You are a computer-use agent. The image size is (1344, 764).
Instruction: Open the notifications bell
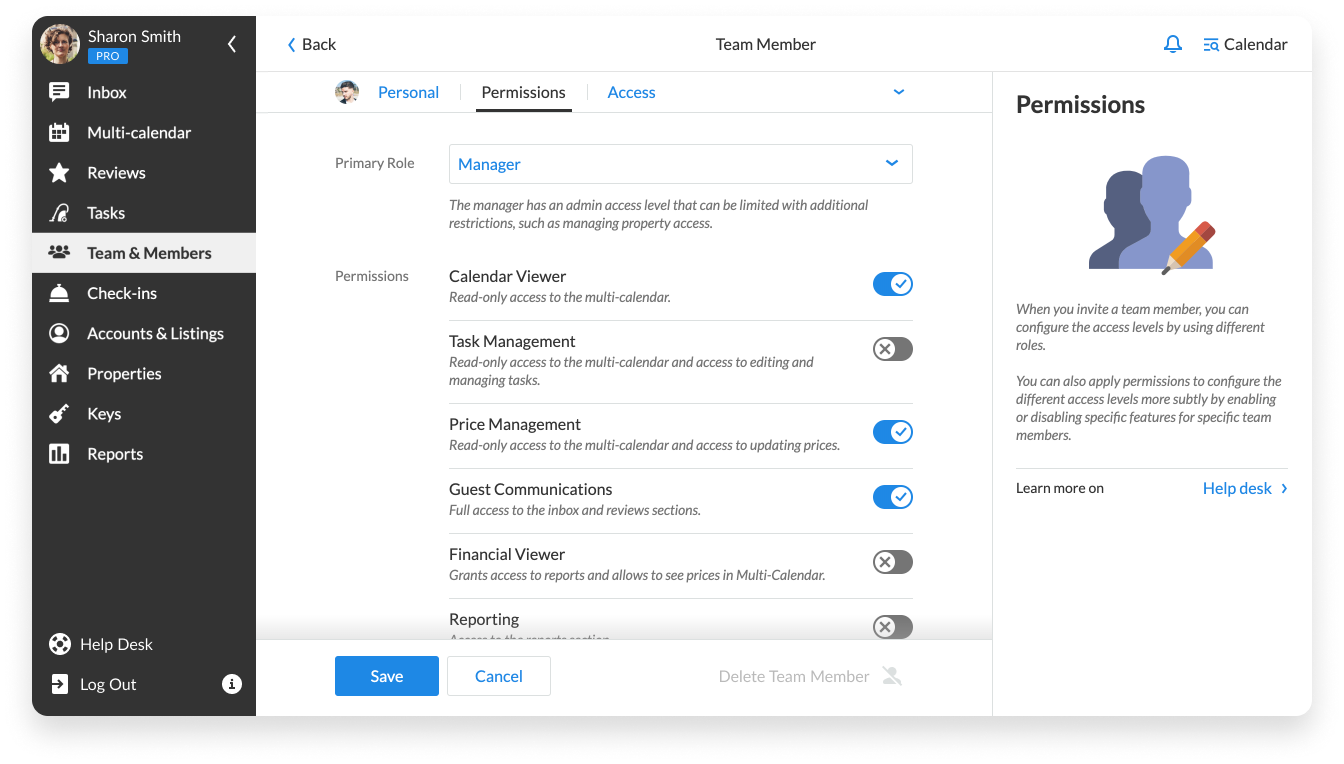point(1172,44)
